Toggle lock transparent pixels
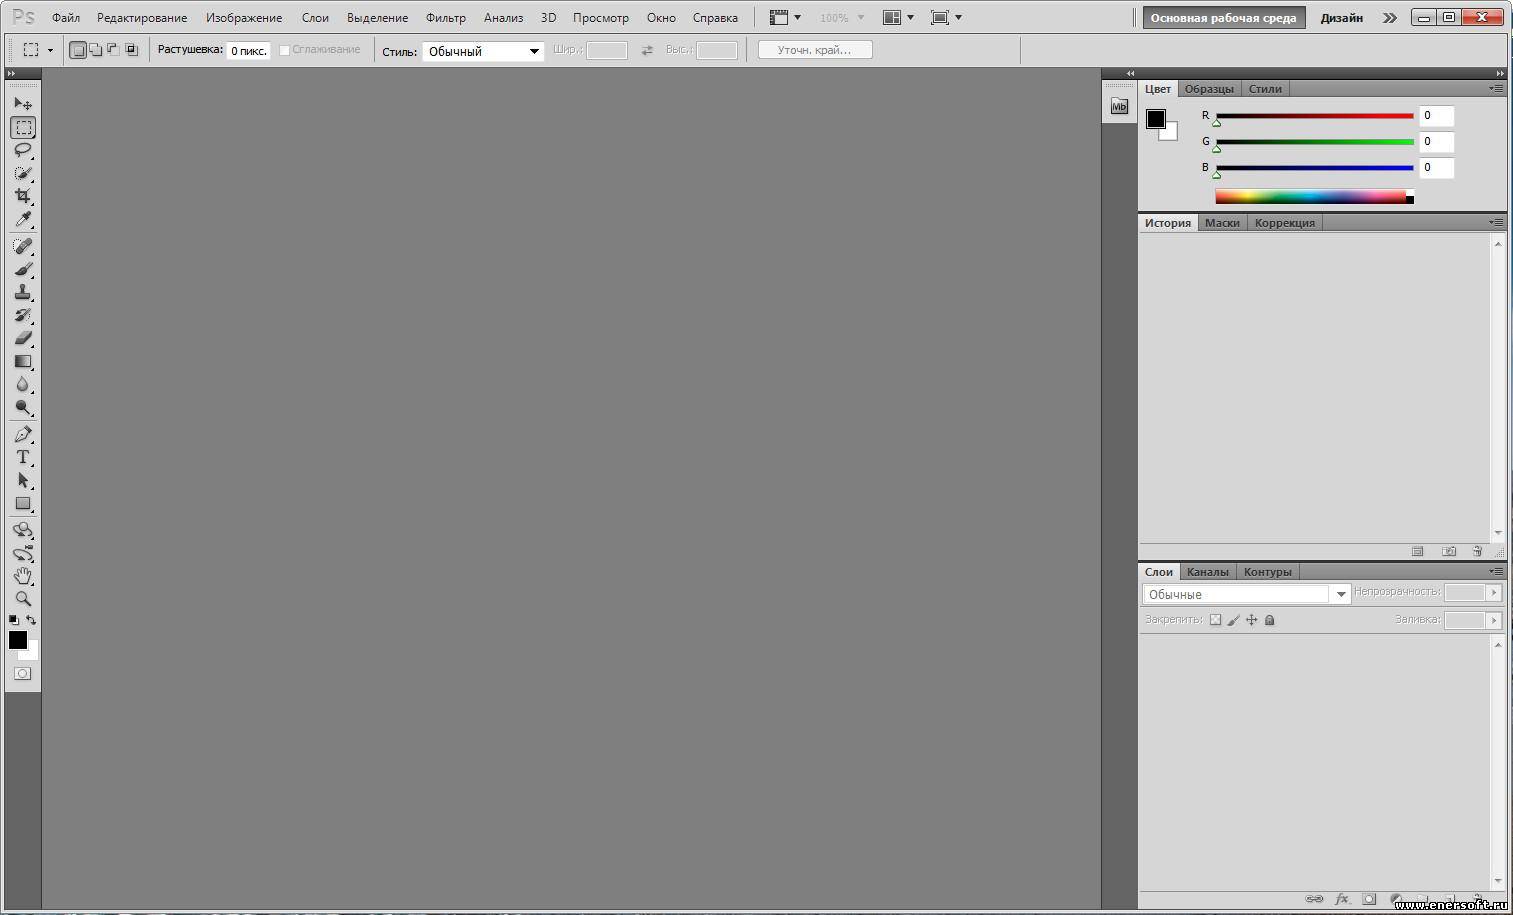1513x915 pixels. click(1215, 620)
